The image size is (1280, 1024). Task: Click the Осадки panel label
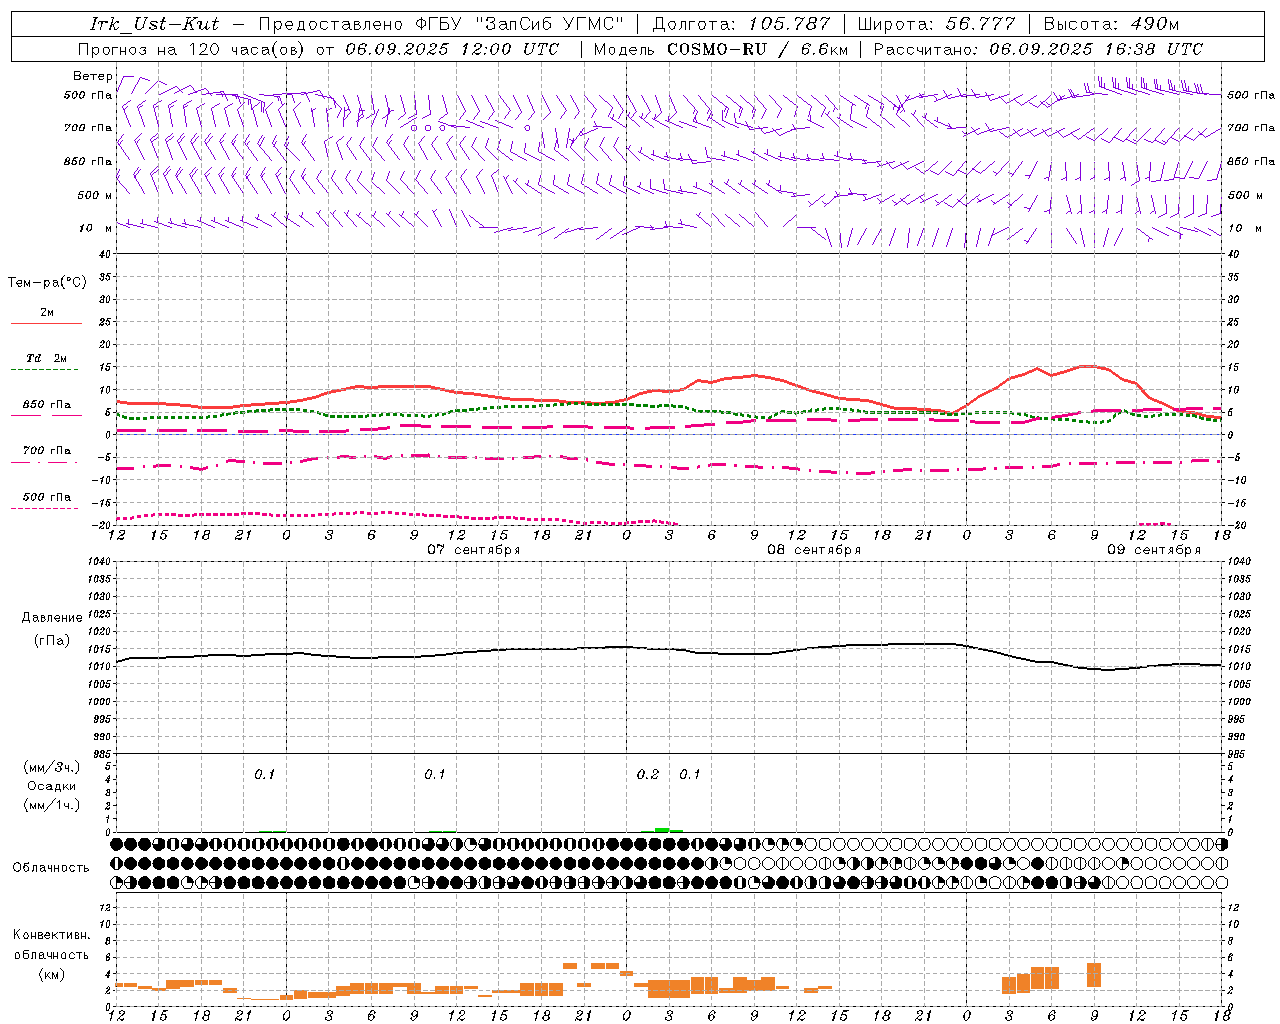52,786
